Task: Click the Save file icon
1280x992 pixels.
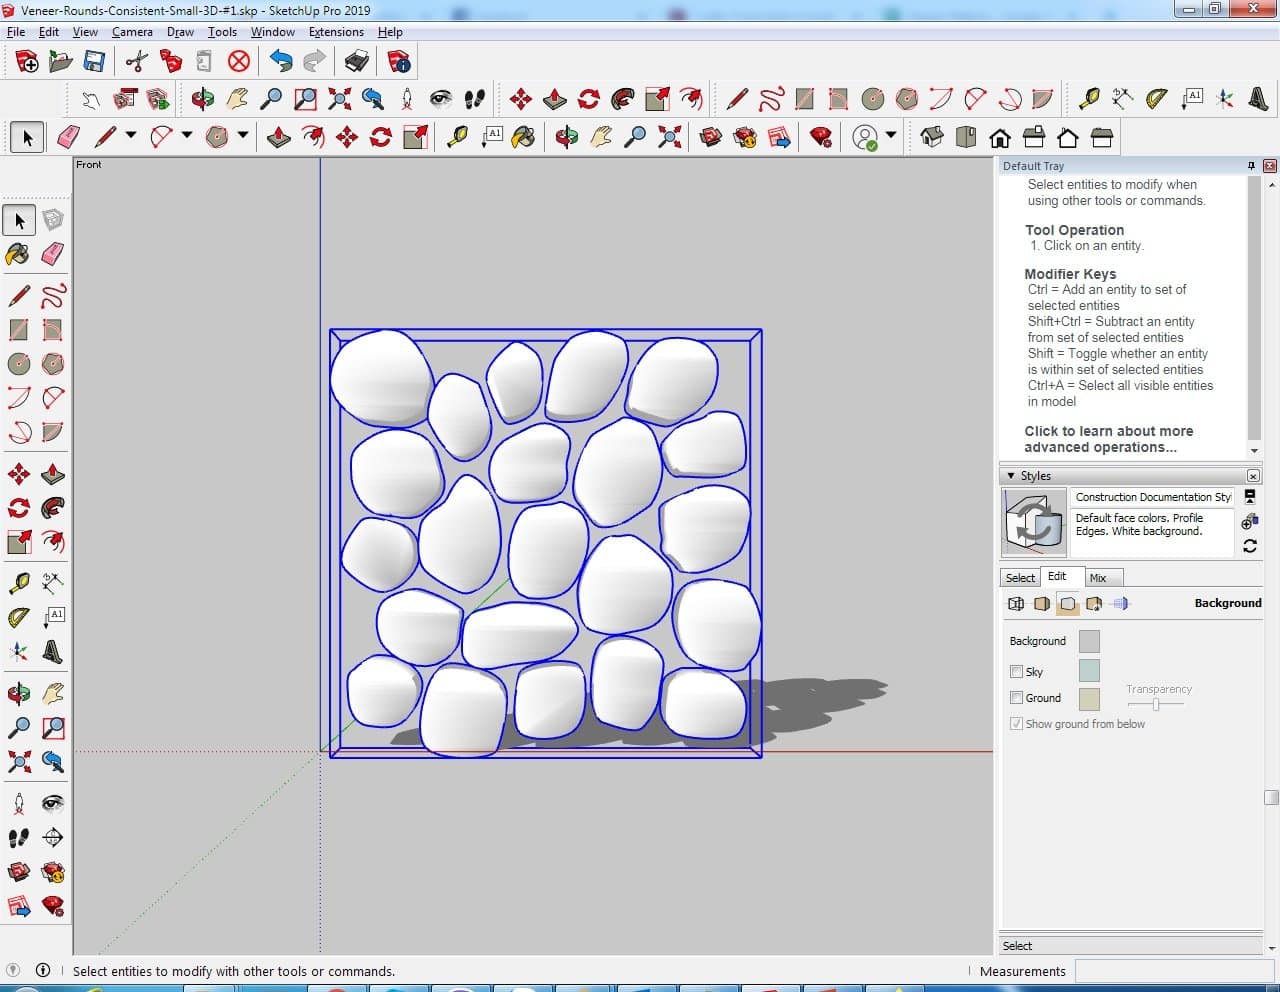Action: pos(94,62)
